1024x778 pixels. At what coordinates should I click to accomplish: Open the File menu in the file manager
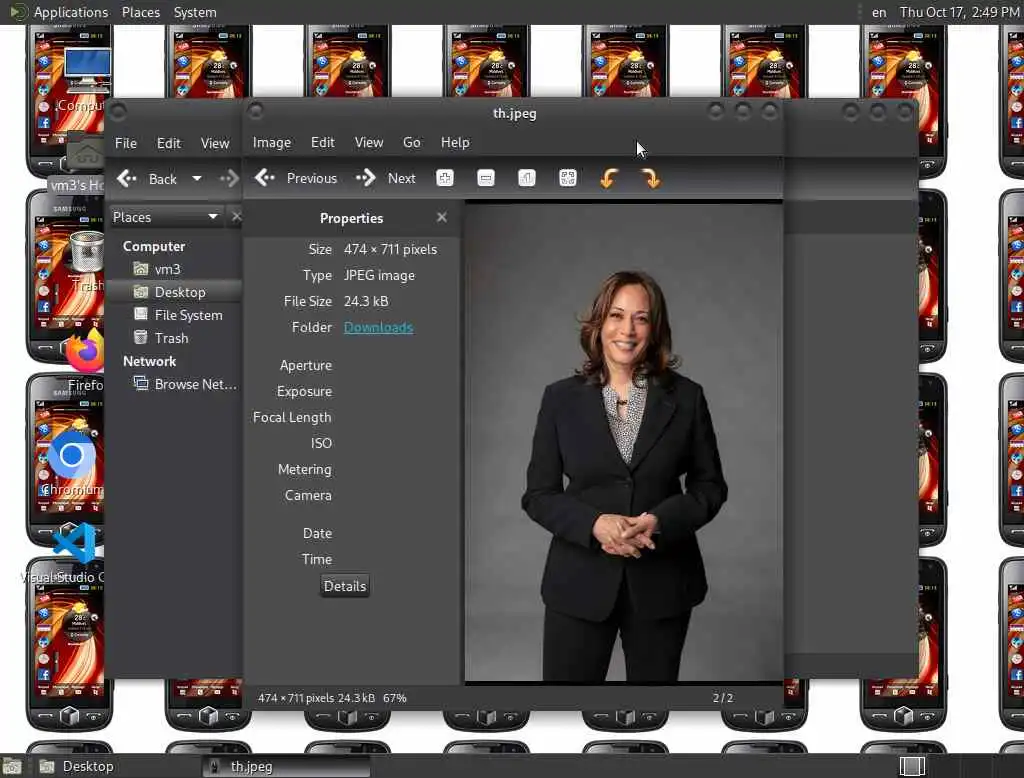126,143
